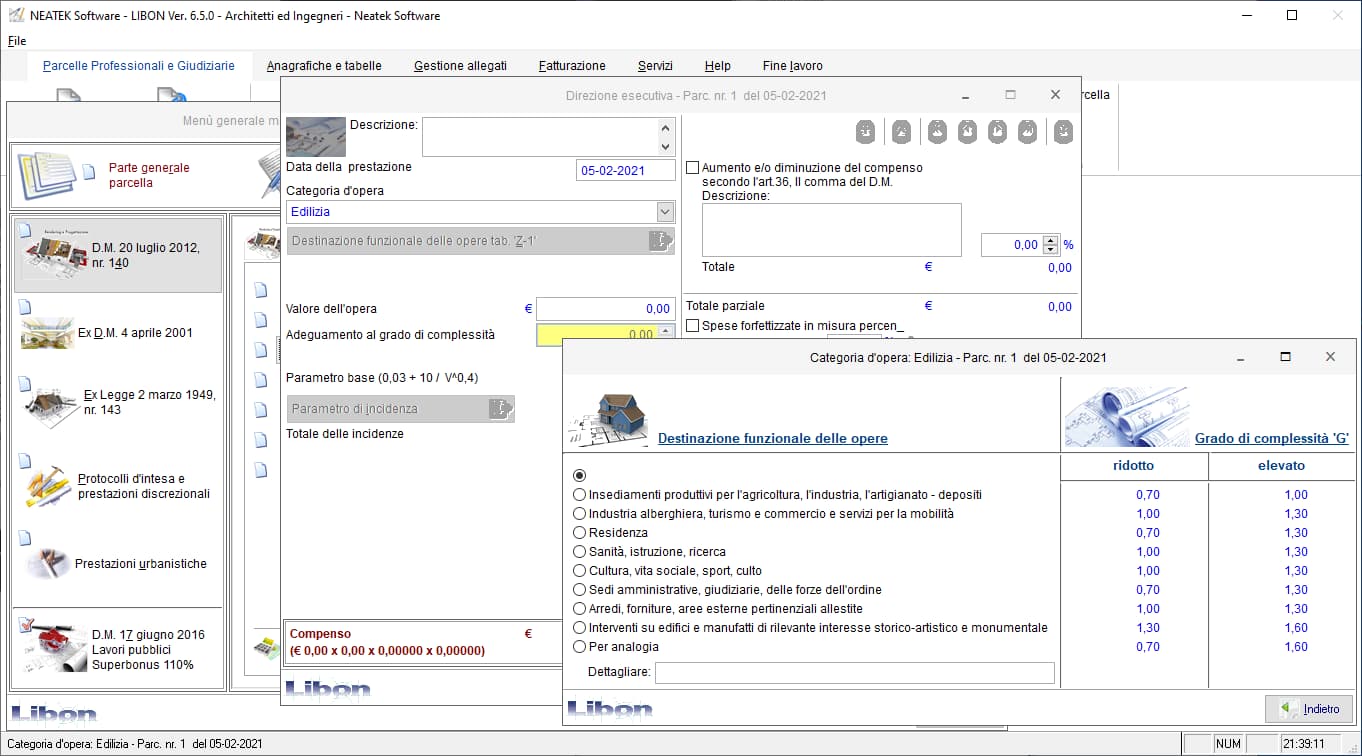Click NUM indicator in status bar

click(x=1228, y=744)
